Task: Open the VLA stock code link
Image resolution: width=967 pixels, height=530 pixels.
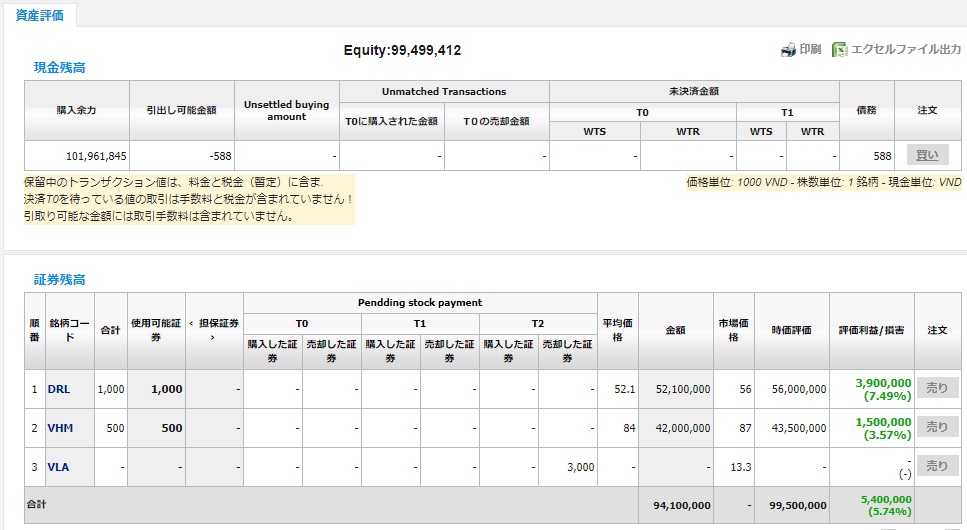Action: click(59, 466)
